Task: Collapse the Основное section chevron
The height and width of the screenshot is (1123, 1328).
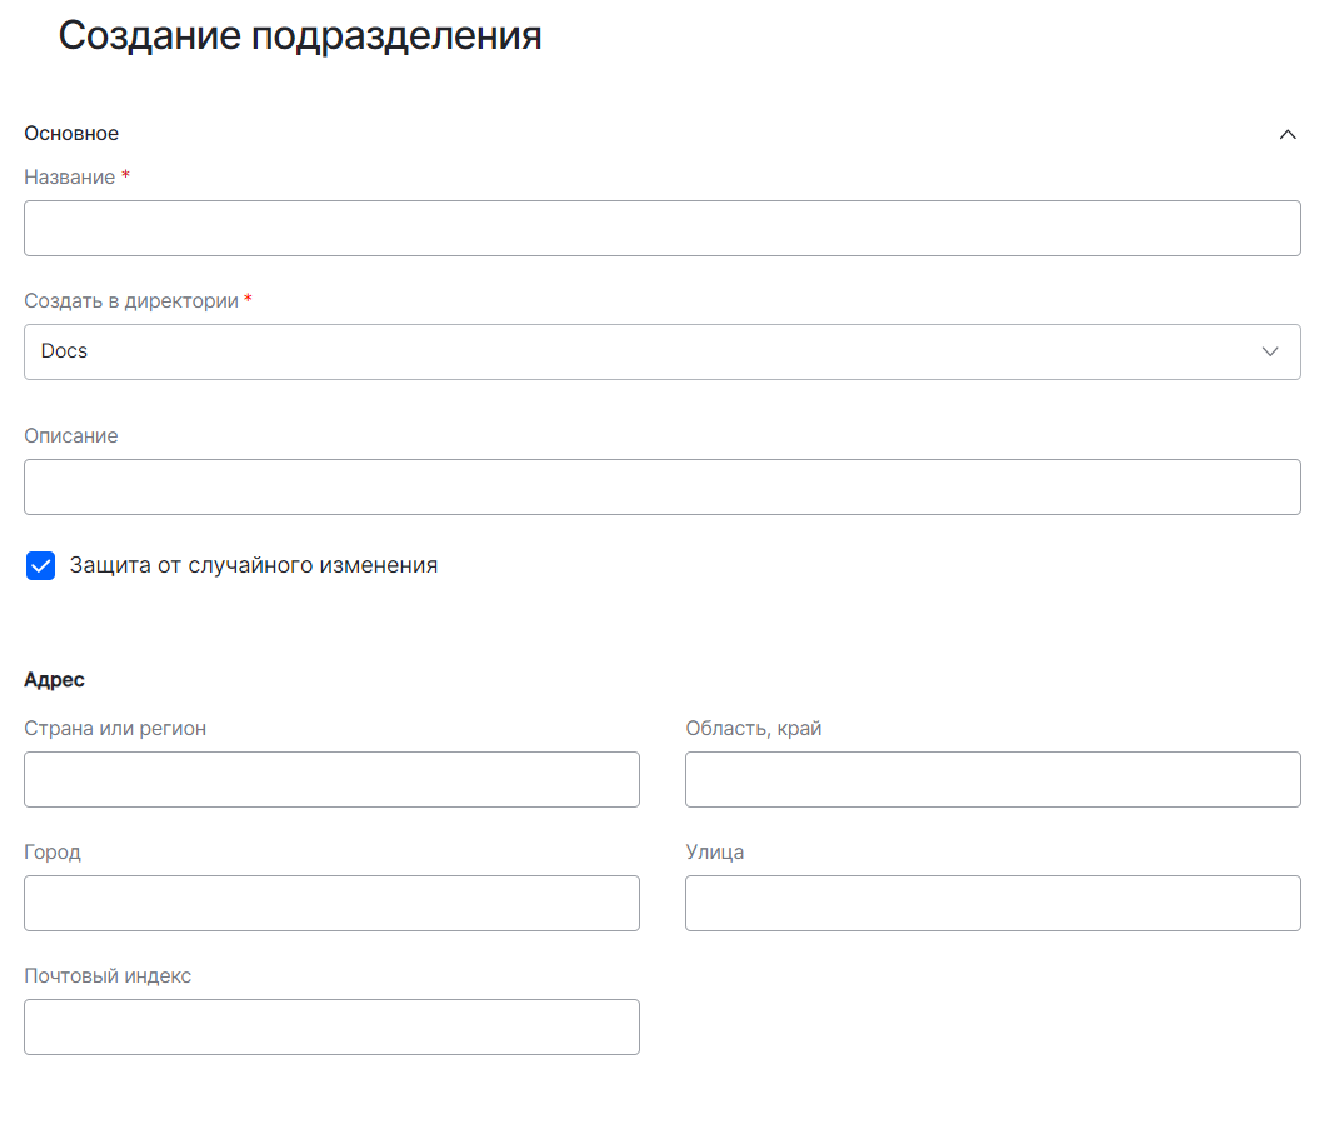Action: click(1287, 134)
